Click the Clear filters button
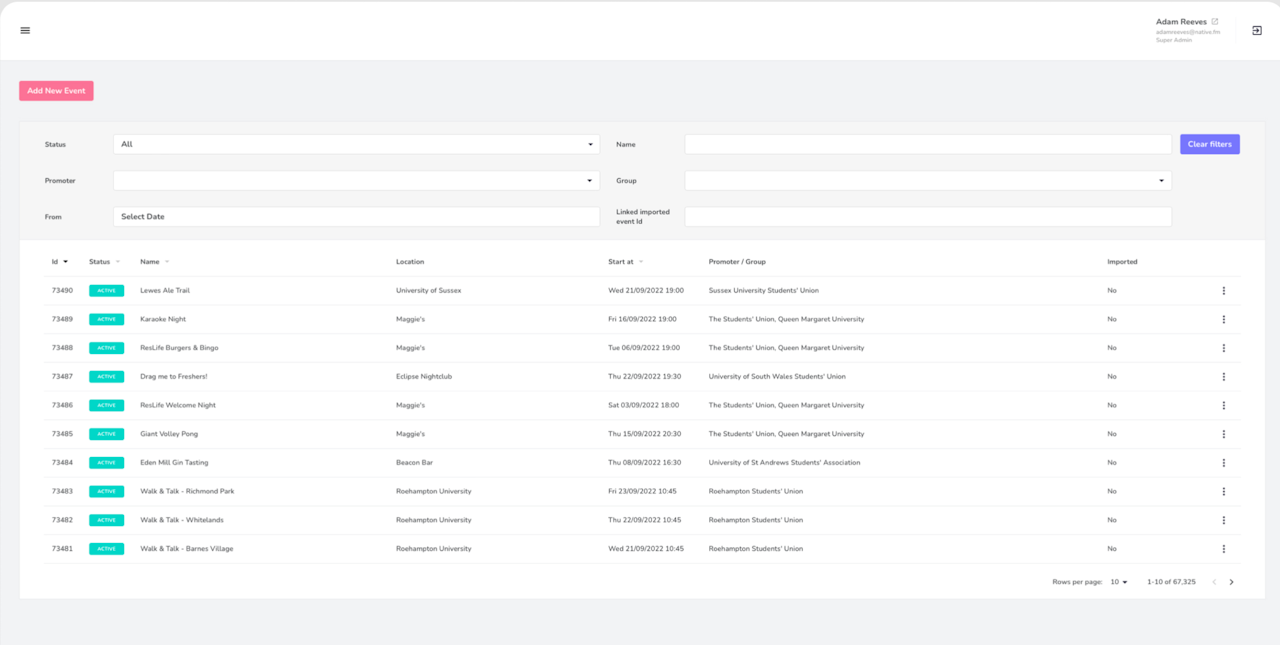Viewport: 1280px width, 645px height. point(1210,144)
